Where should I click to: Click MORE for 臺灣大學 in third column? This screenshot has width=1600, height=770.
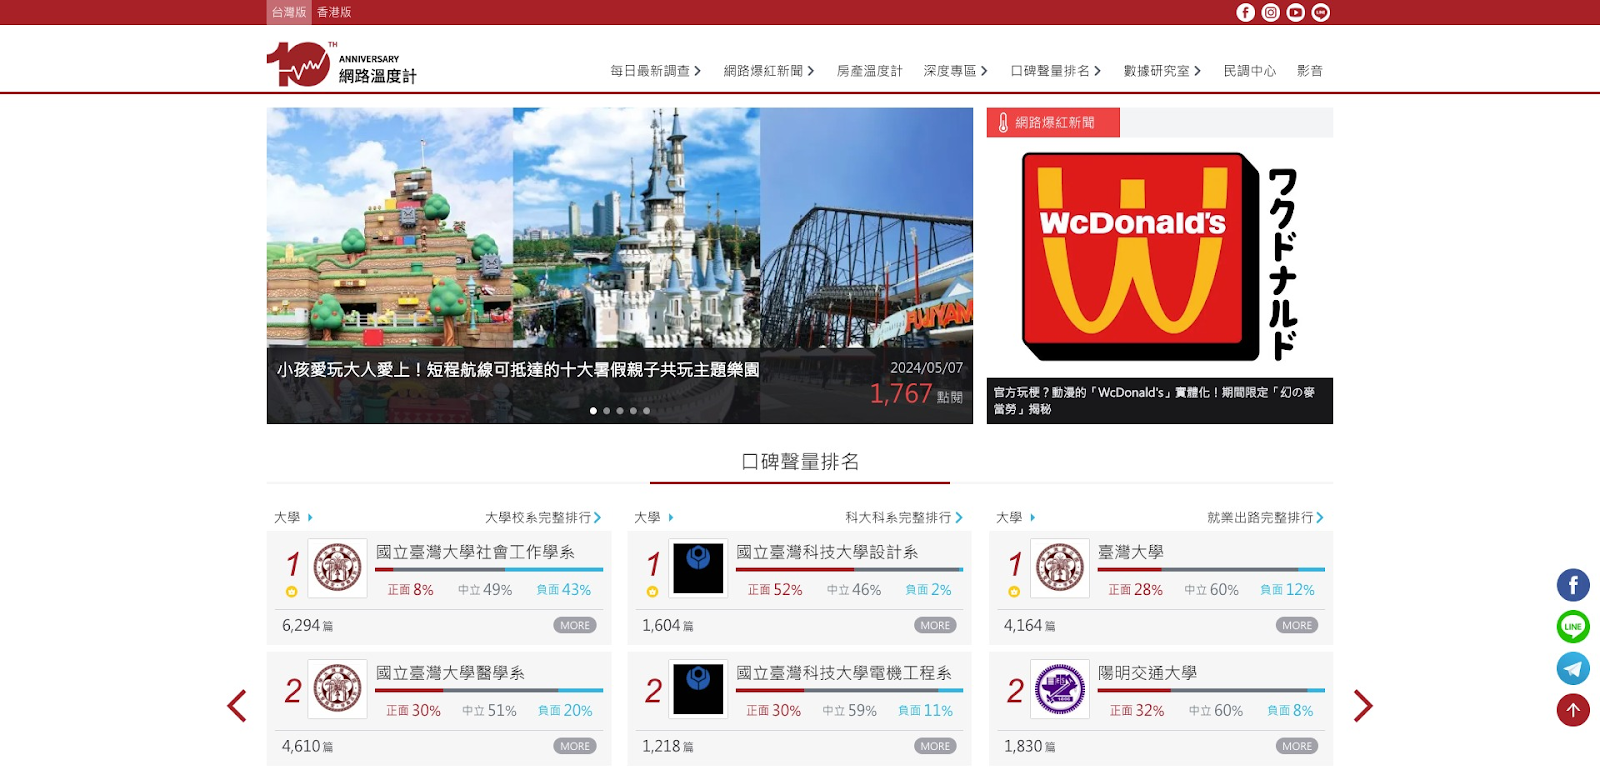click(x=1297, y=625)
